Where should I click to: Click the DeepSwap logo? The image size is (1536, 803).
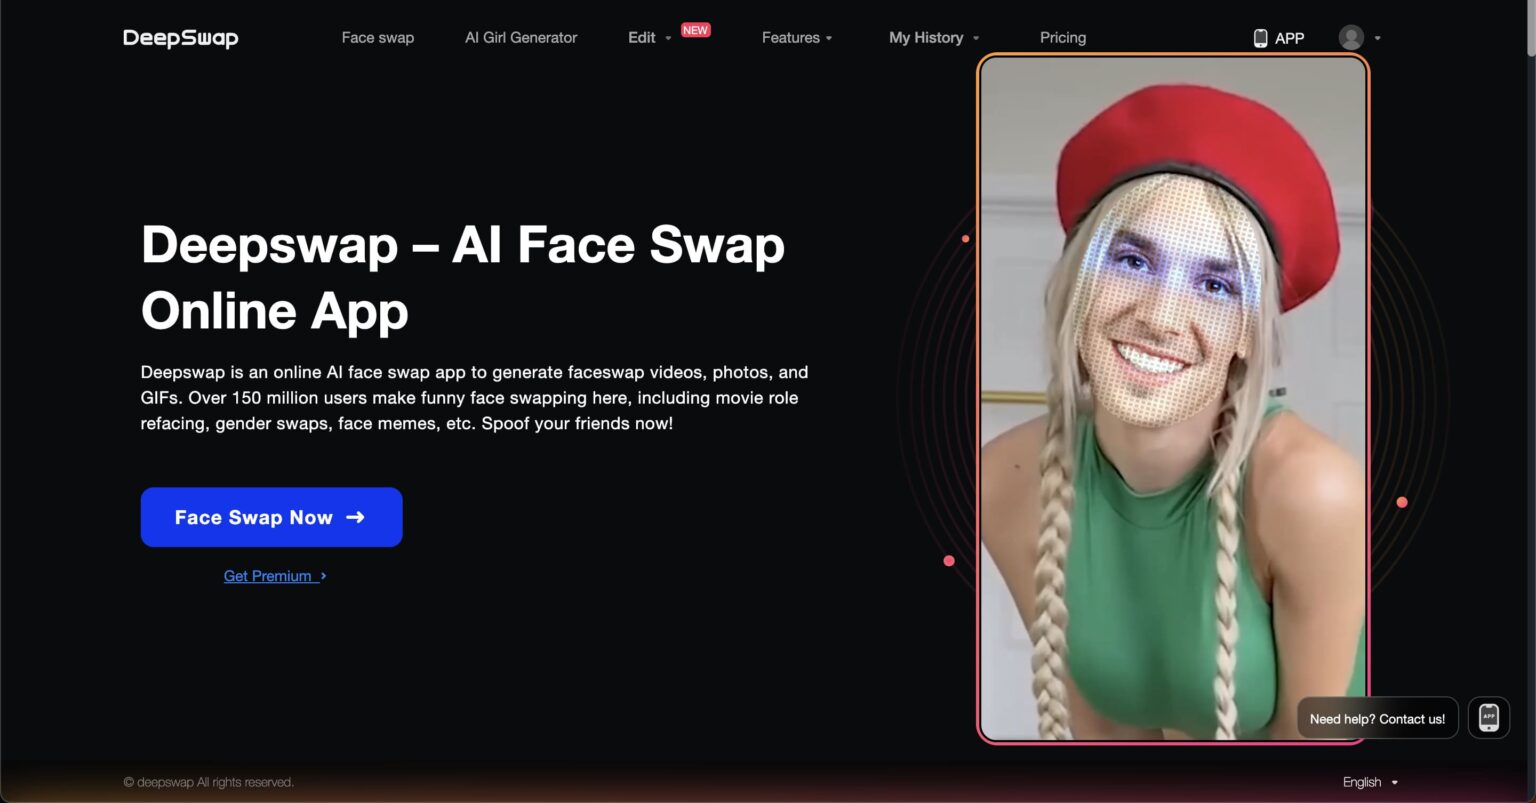180,38
